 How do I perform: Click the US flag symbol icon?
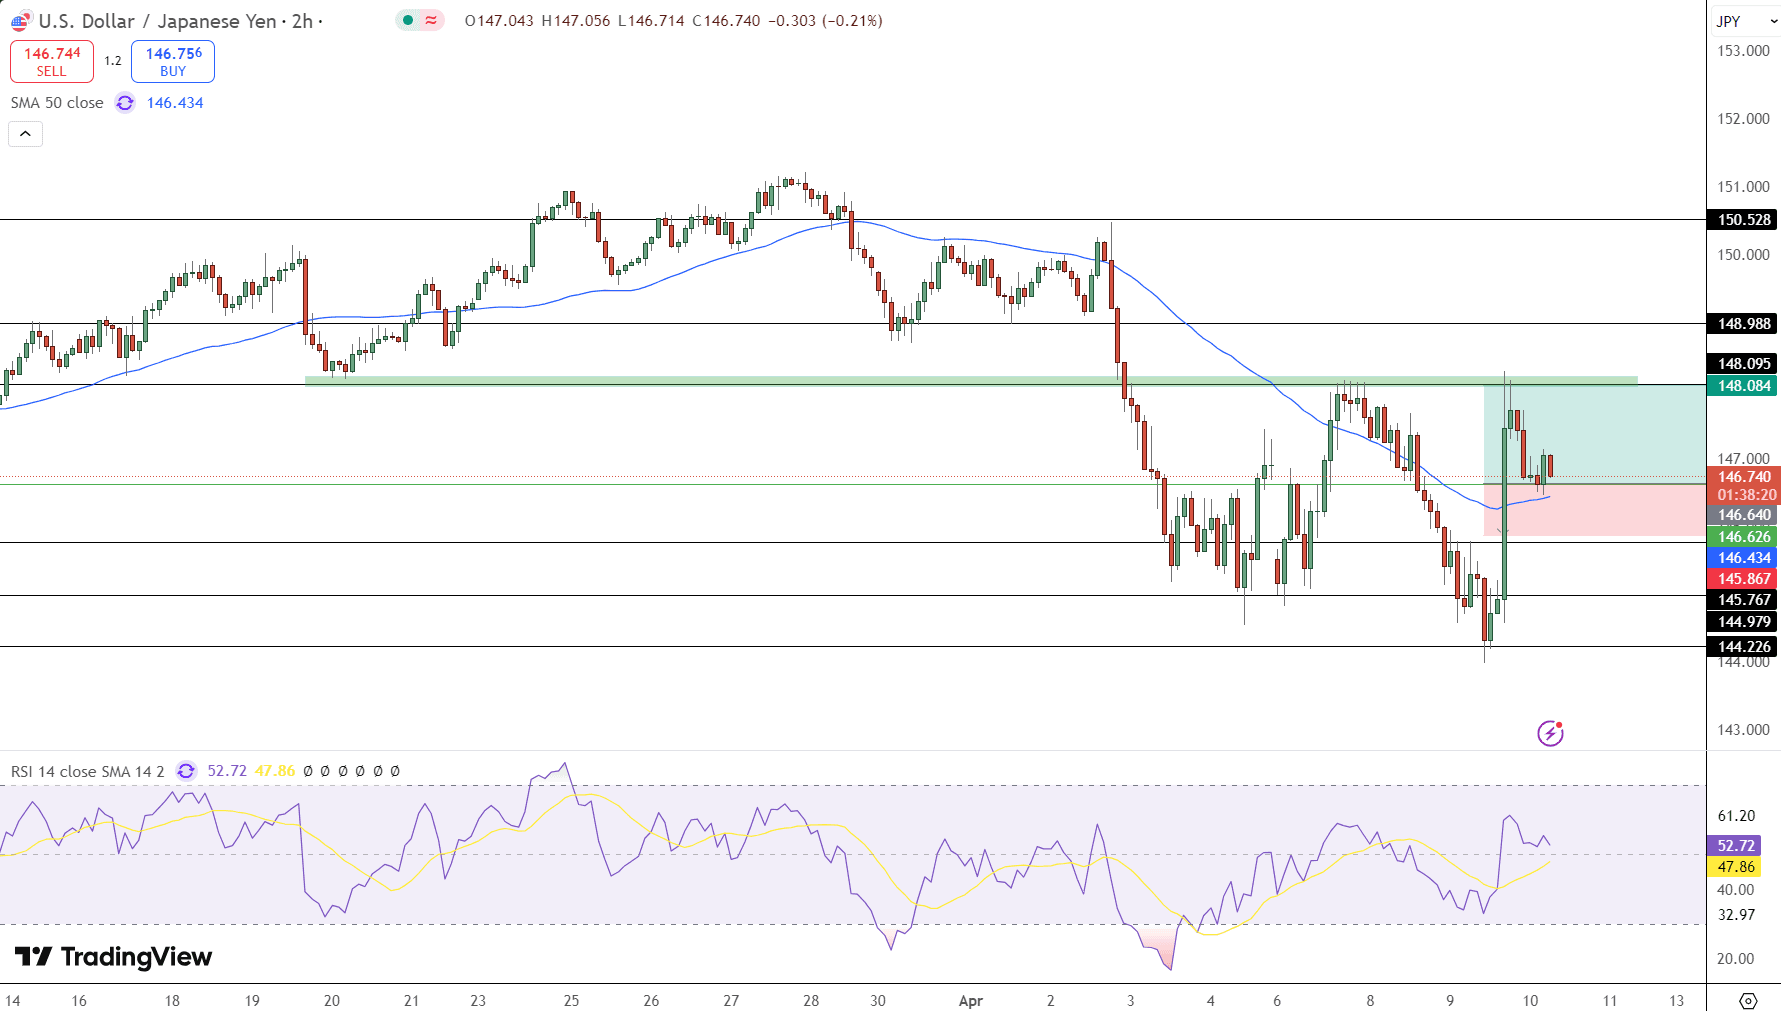pos(20,21)
